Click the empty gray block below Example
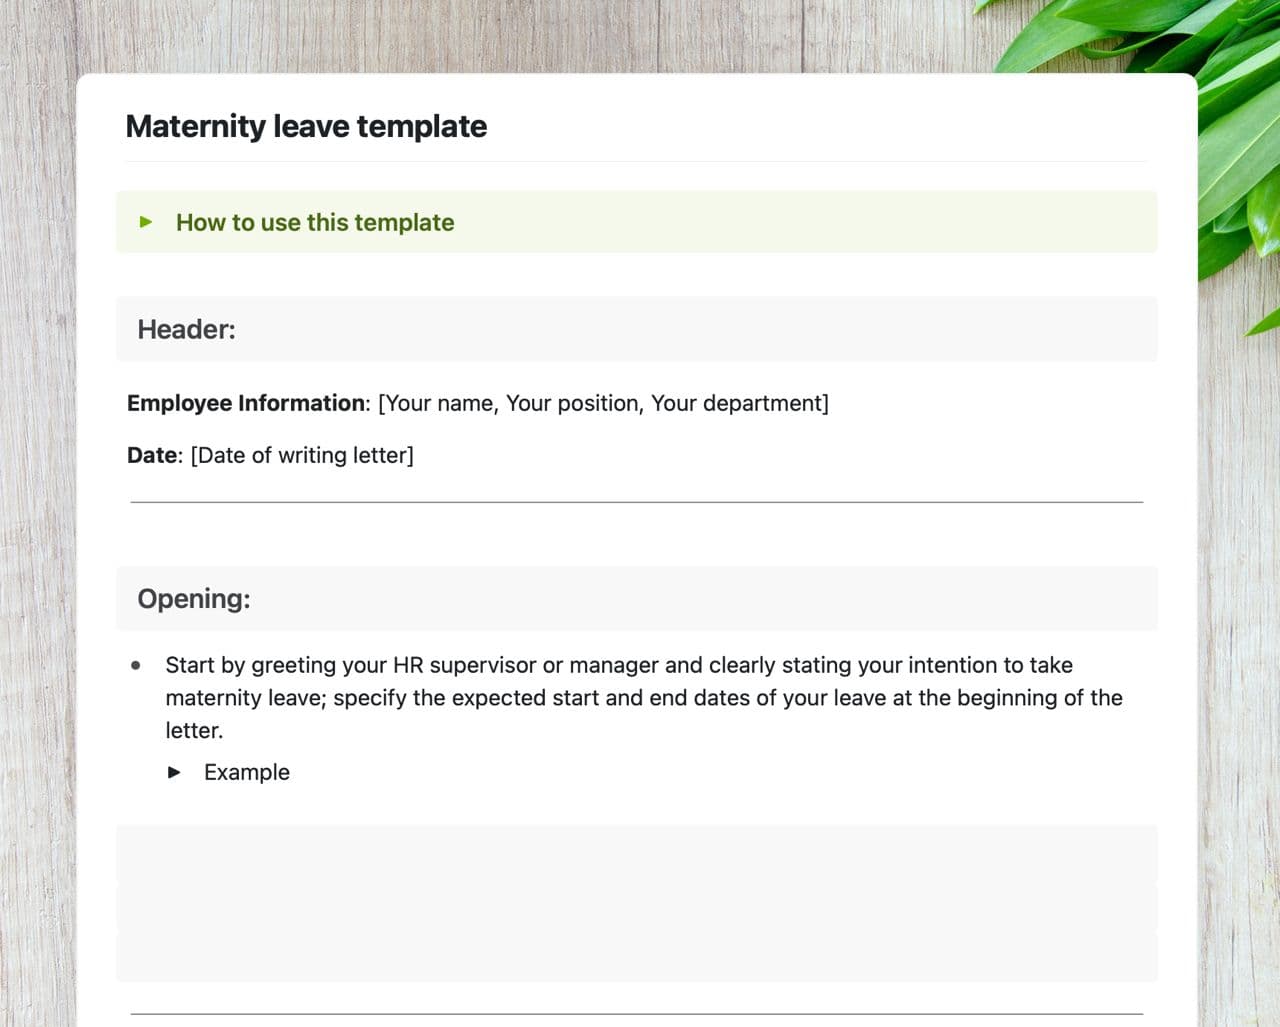1280x1027 pixels. coord(636,902)
